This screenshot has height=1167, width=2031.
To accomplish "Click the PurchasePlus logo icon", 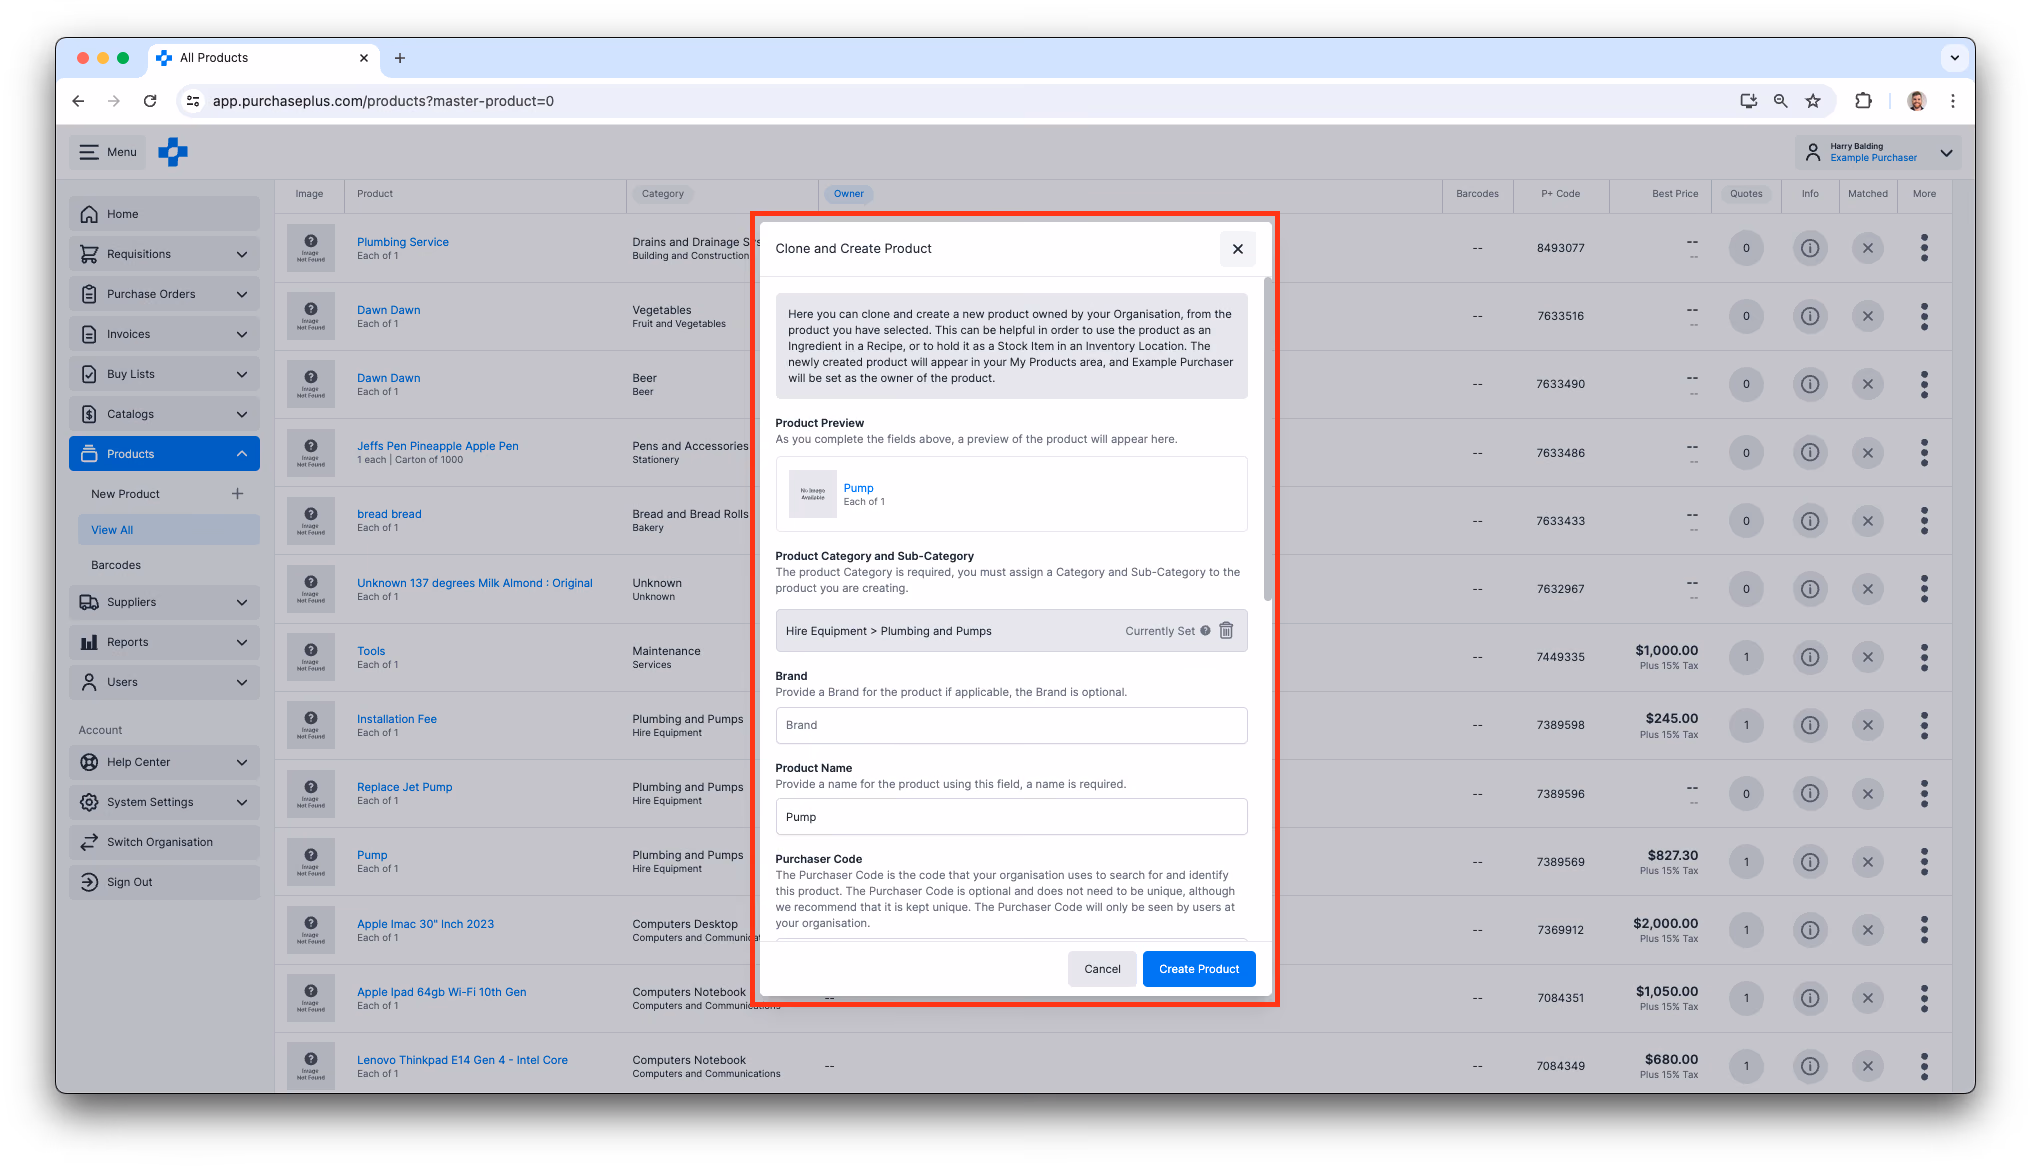I will (x=173, y=152).
